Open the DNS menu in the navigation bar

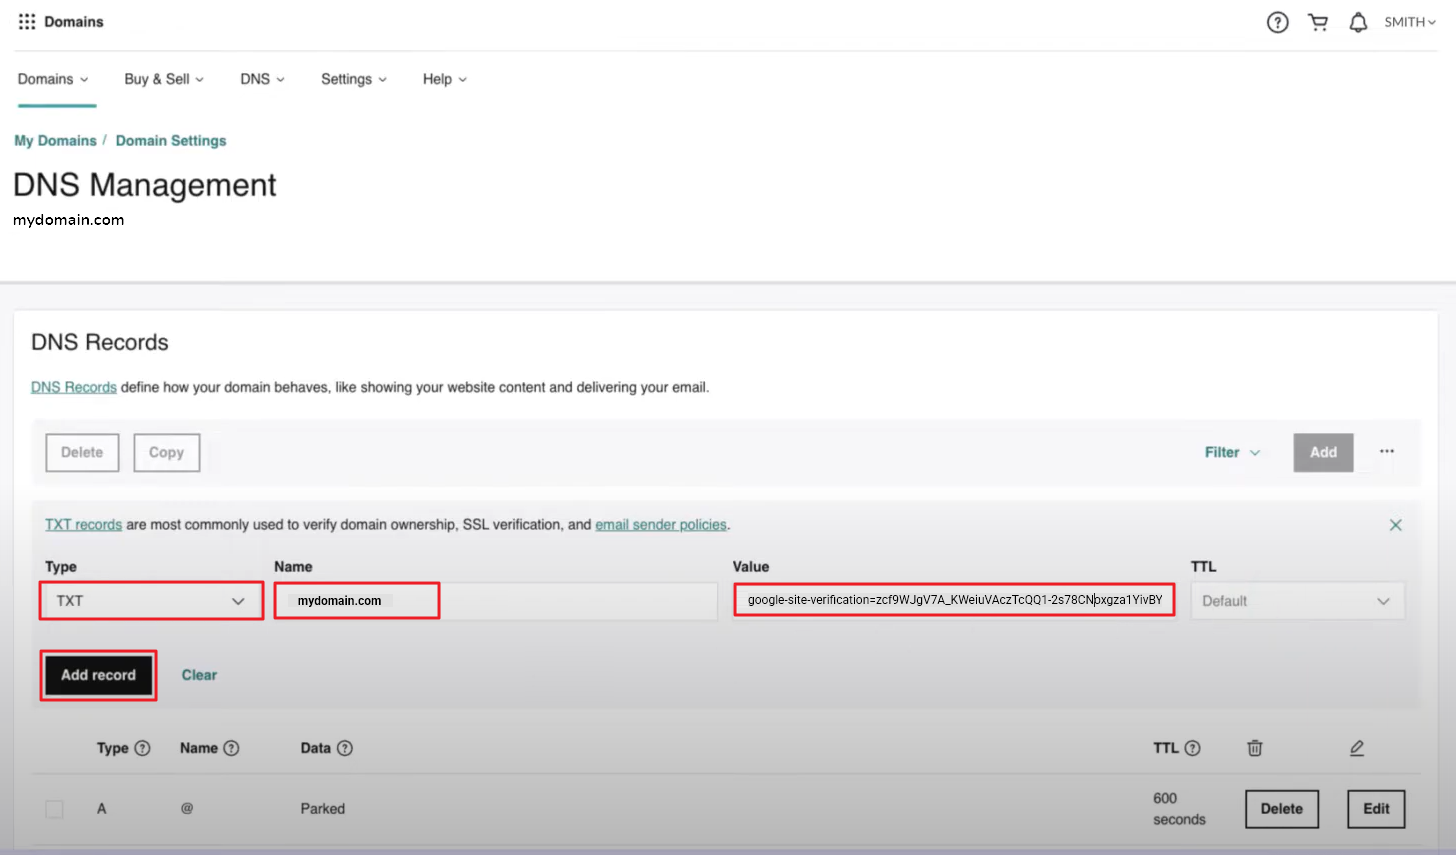click(261, 79)
